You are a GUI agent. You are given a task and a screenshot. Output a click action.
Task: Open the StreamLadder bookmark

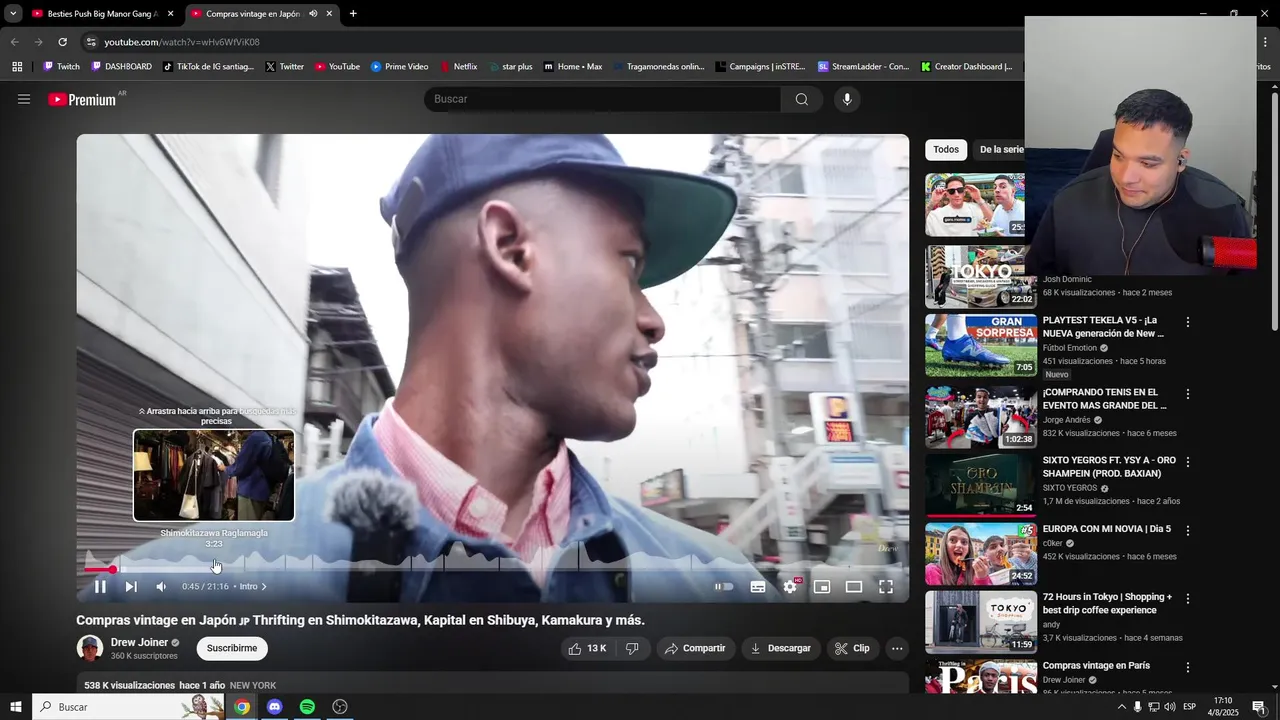[x=863, y=67]
